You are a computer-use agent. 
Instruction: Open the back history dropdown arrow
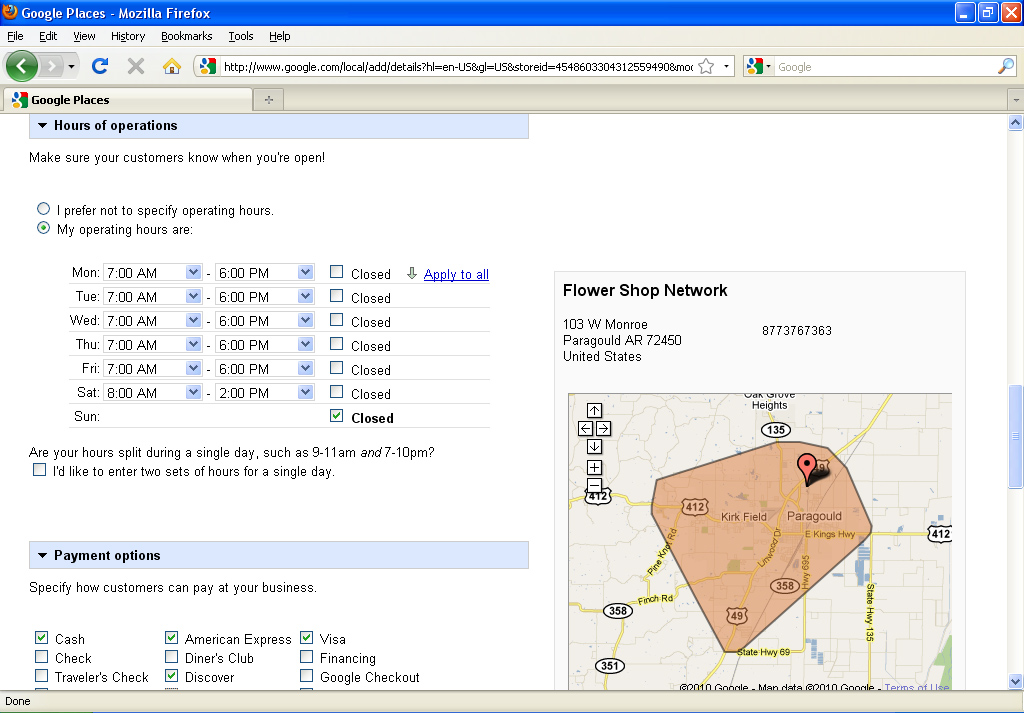(x=71, y=66)
